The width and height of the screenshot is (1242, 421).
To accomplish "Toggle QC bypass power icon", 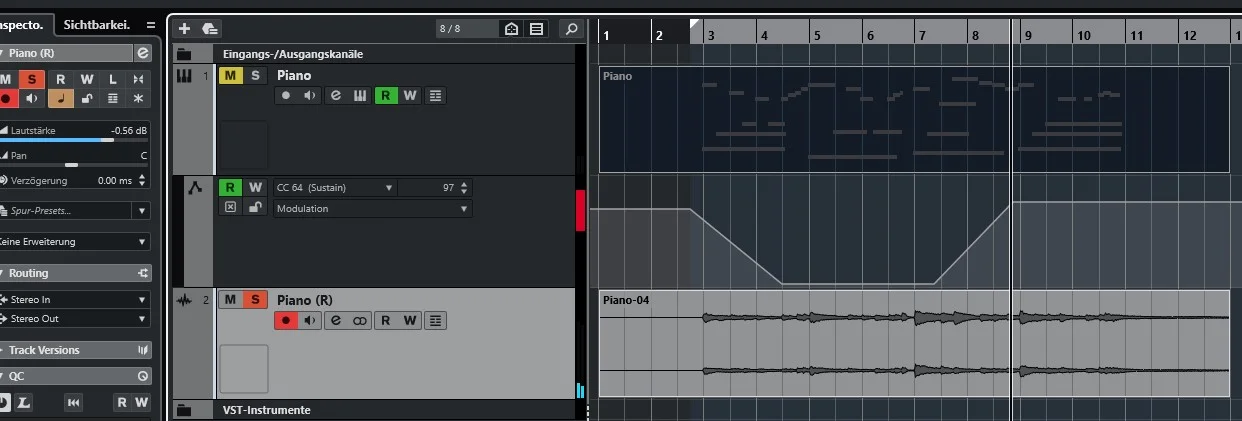I will pos(4,402).
